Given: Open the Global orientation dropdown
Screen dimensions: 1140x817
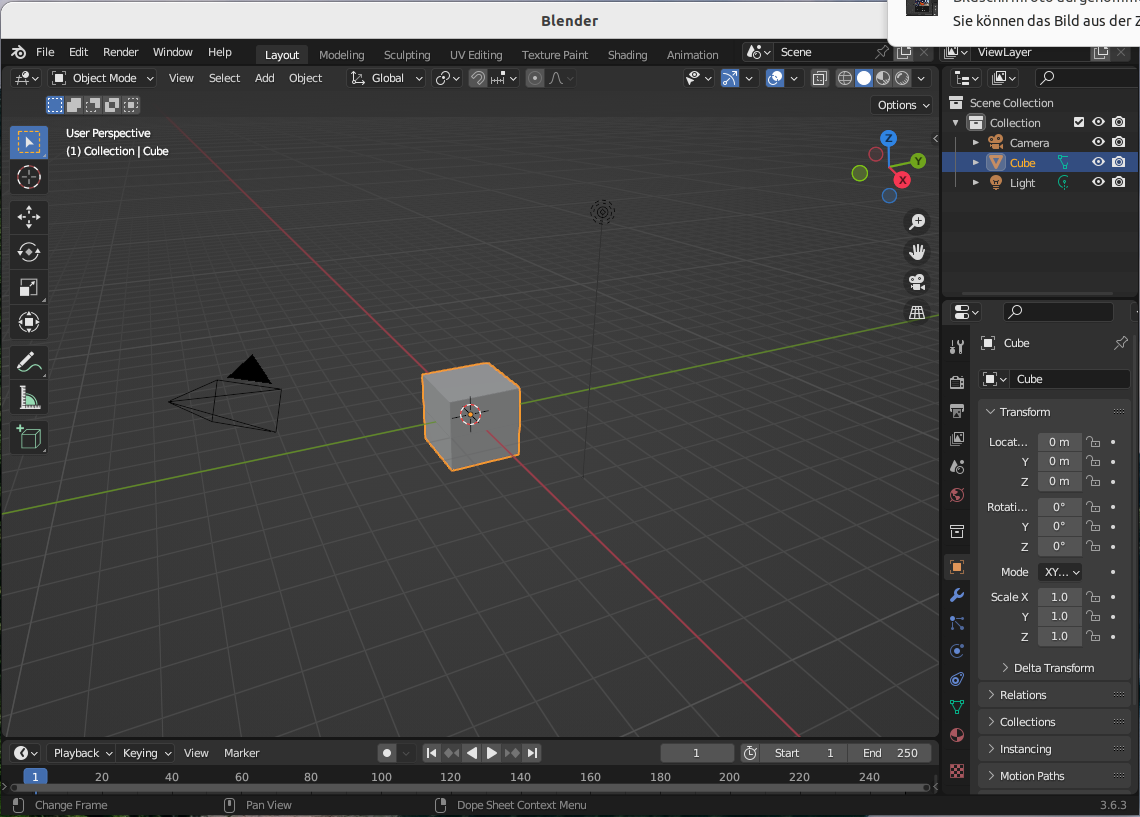Looking at the screenshot, I should [x=386, y=78].
